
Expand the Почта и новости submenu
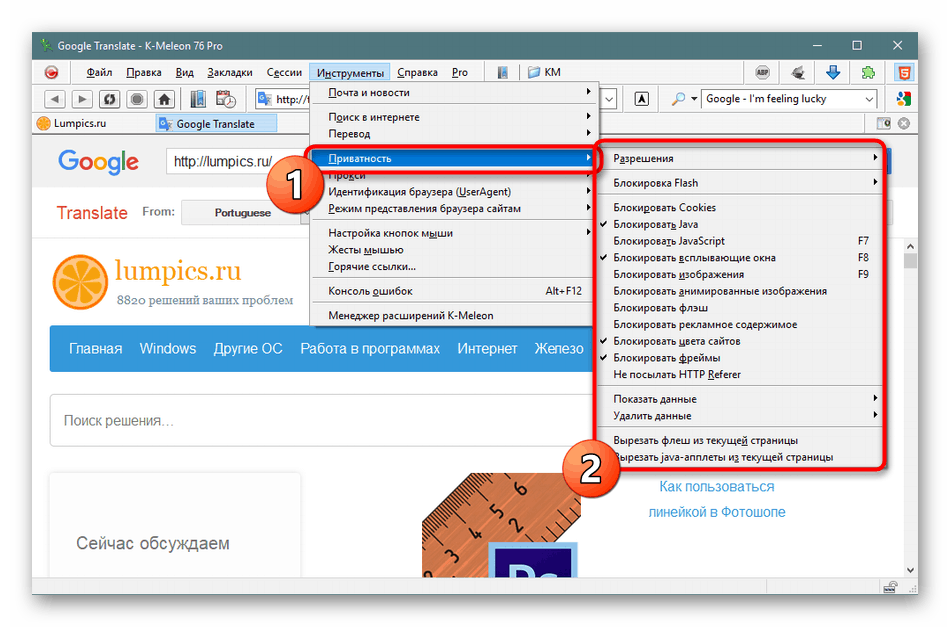click(x=454, y=93)
